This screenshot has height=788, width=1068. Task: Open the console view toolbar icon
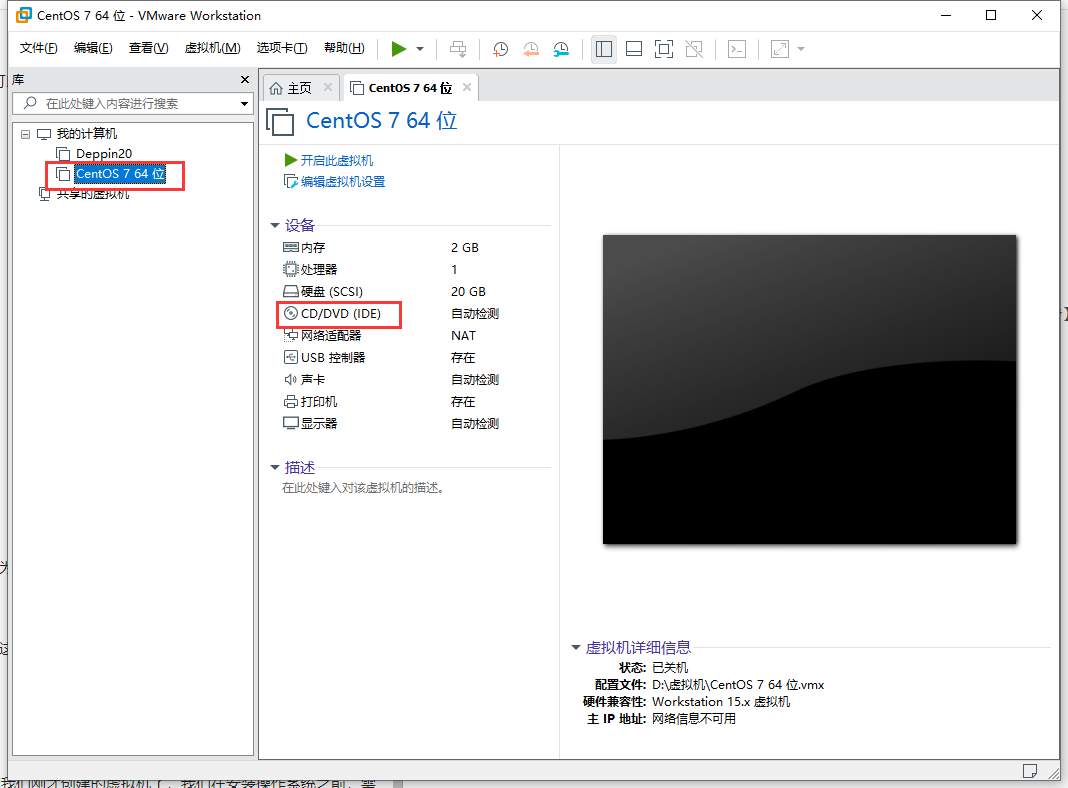point(737,49)
